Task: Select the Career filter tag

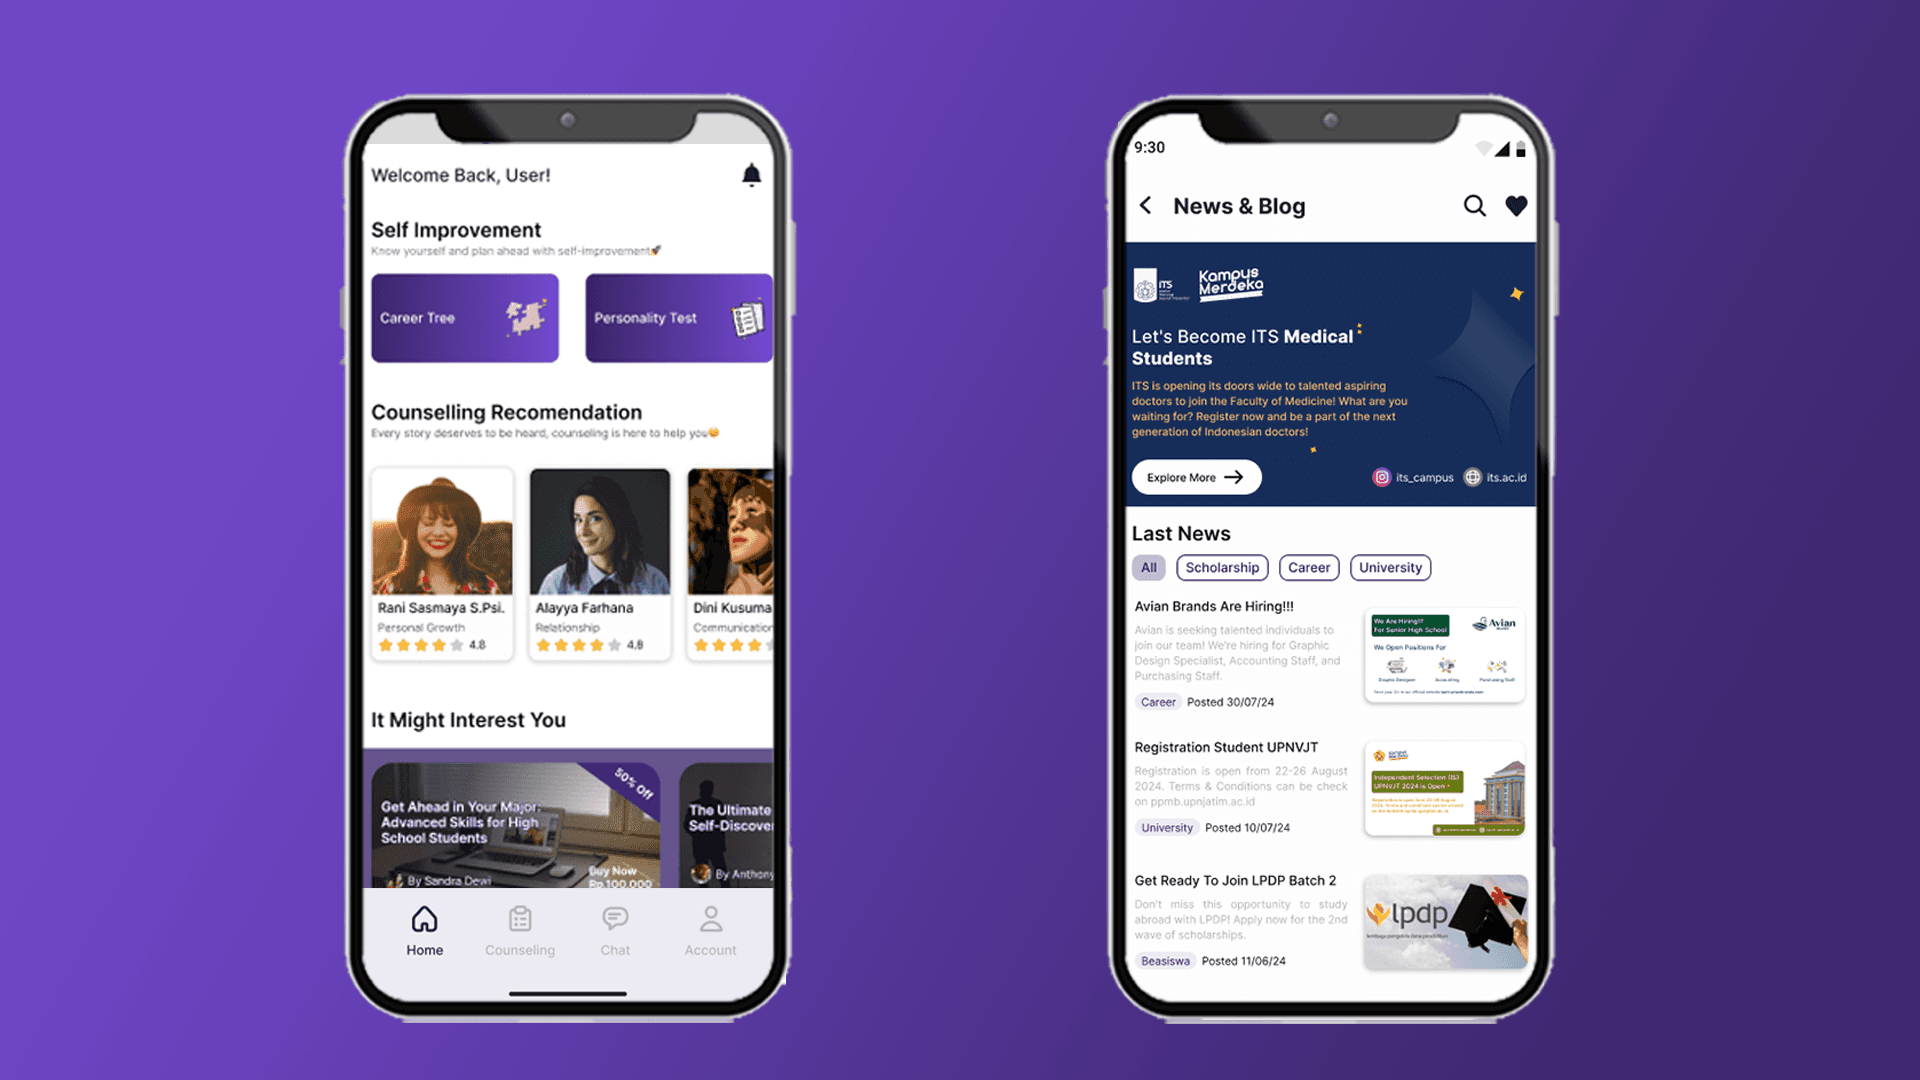Action: [1308, 567]
